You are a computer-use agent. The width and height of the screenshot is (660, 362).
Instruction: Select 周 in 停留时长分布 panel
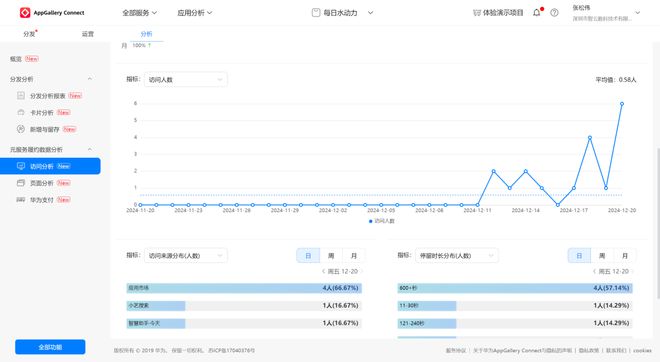pos(602,256)
